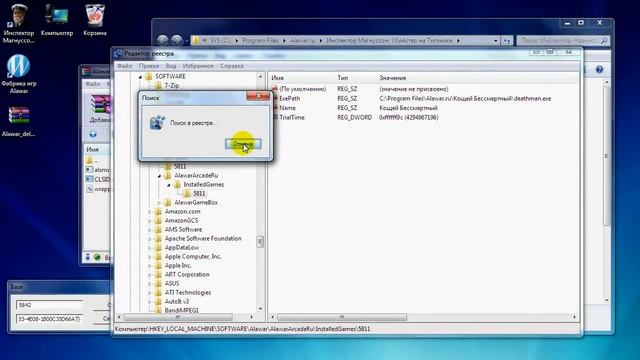Click the GUID input field in Base window
The width and height of the screenshot is (640, 360).
coord(49,318)
